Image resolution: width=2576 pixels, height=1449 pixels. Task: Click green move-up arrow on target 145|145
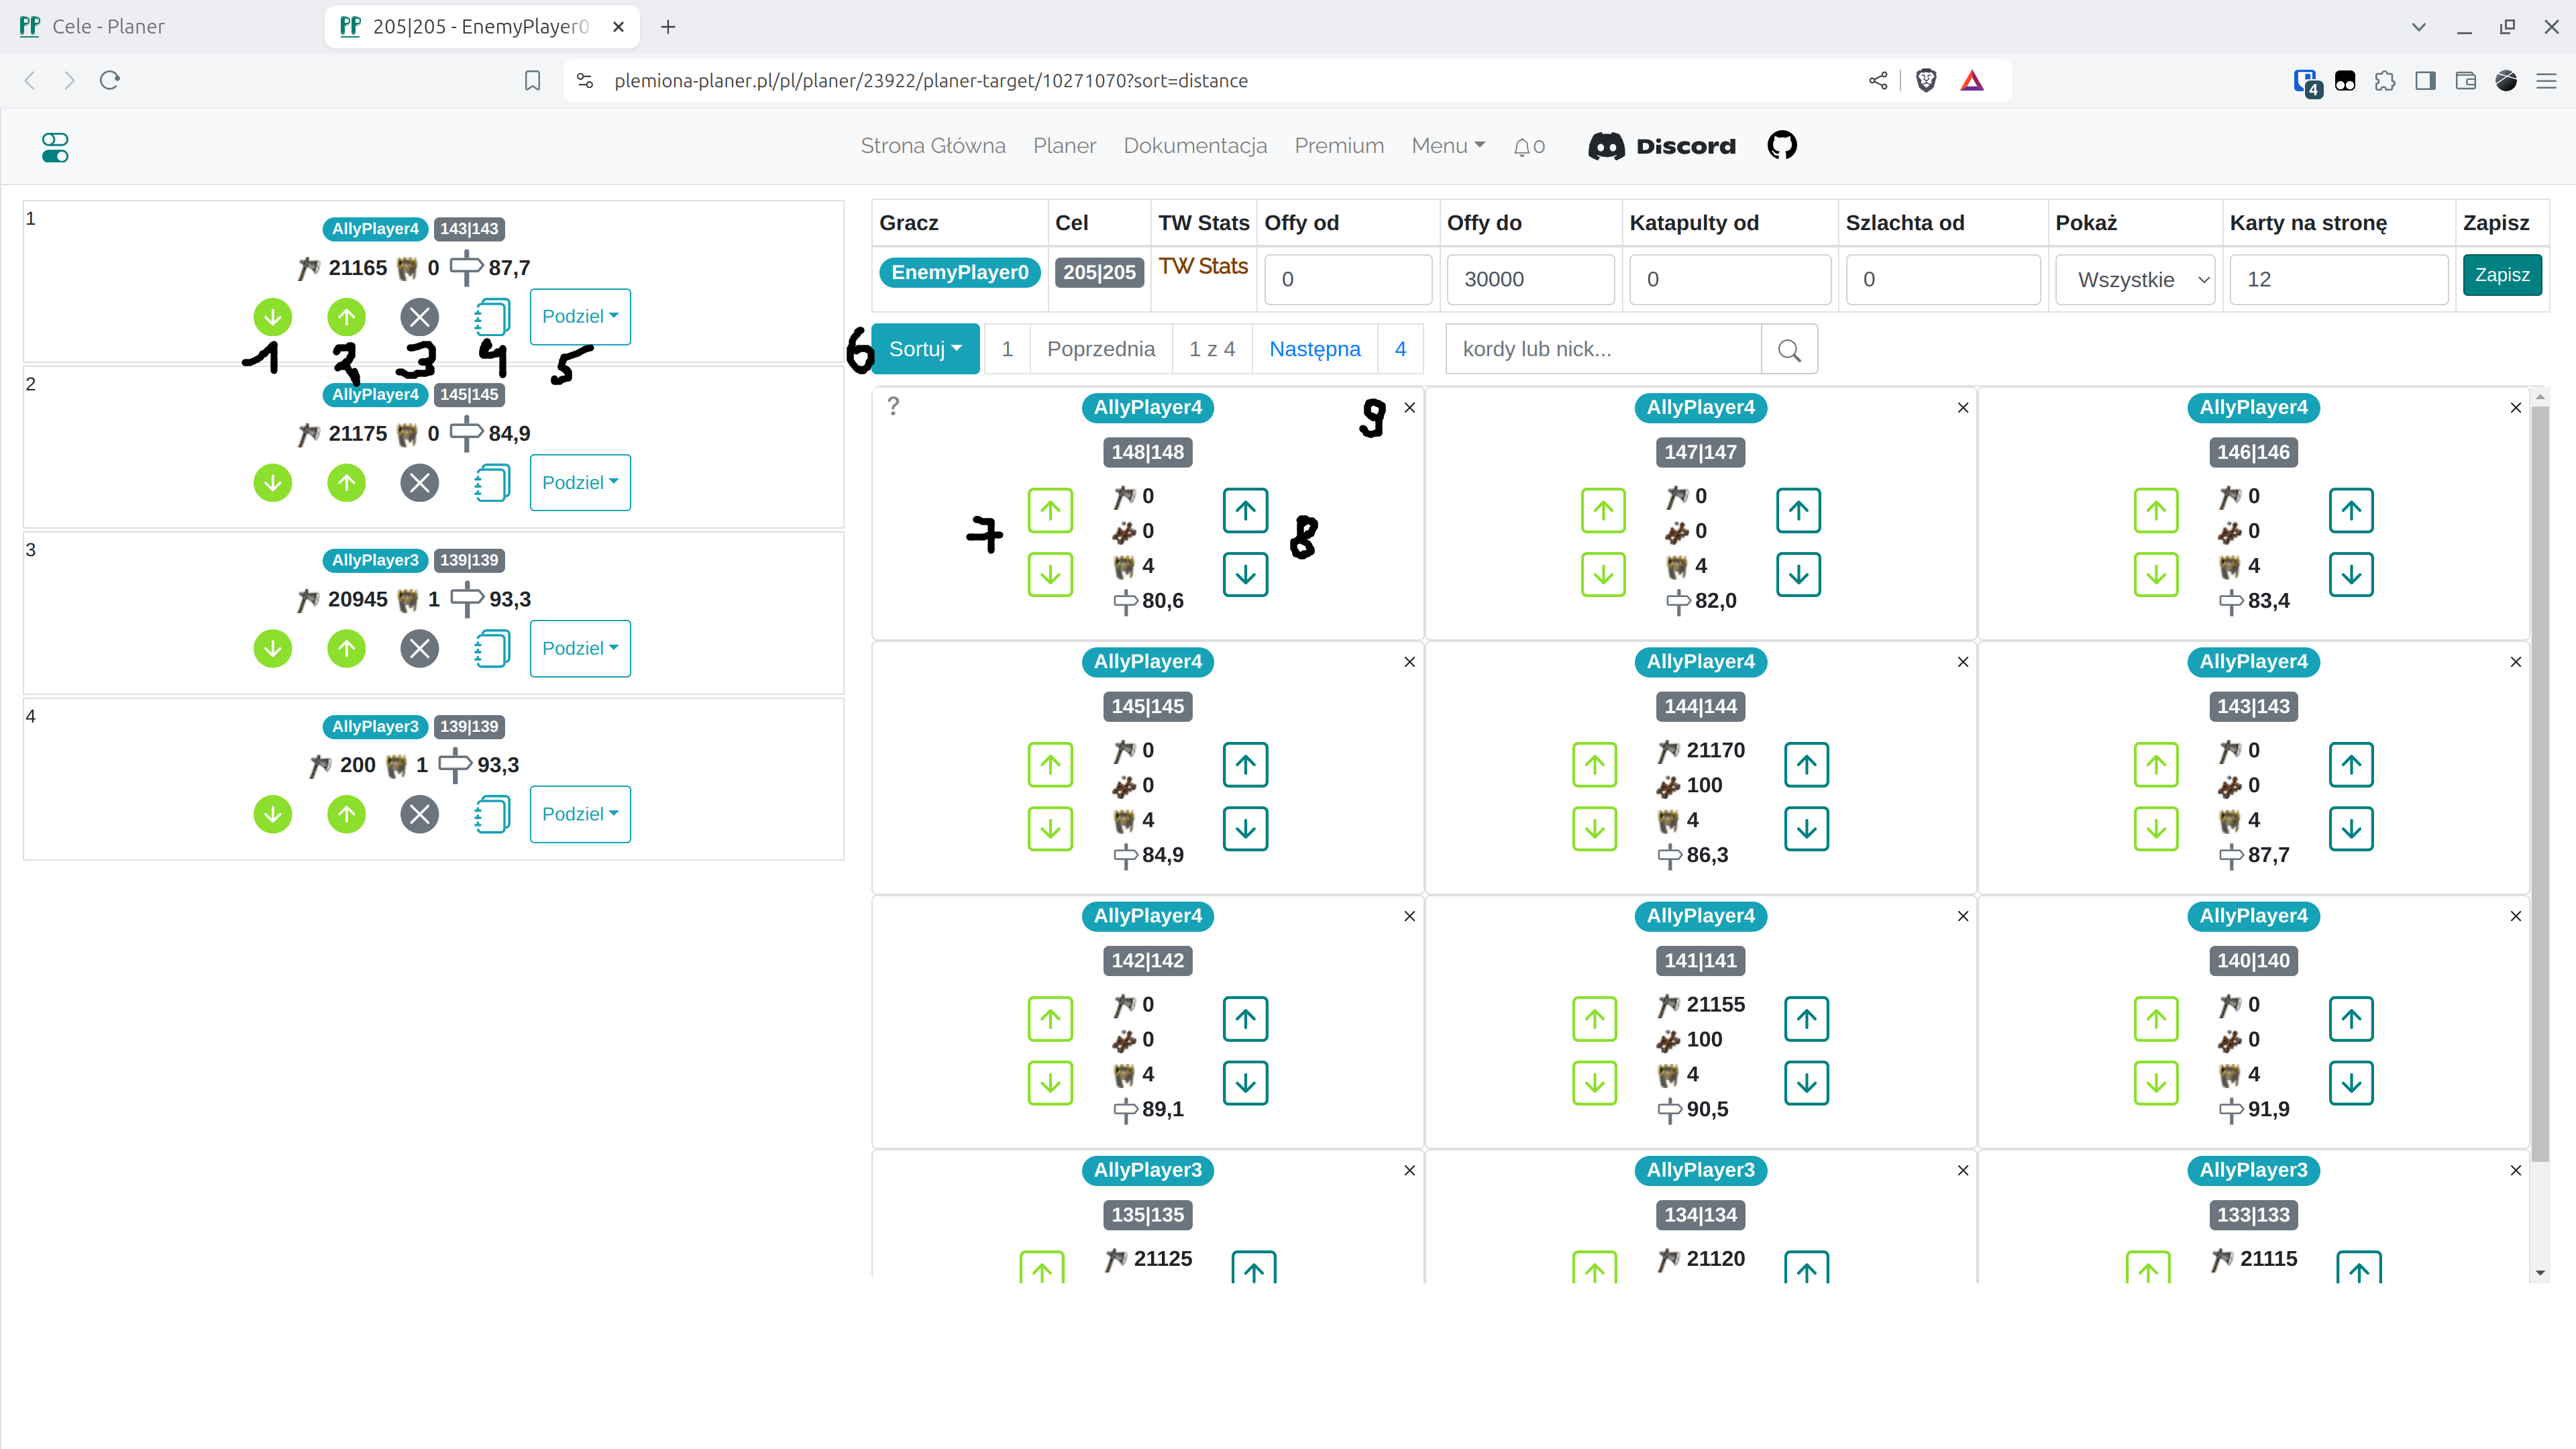point(346,483)
